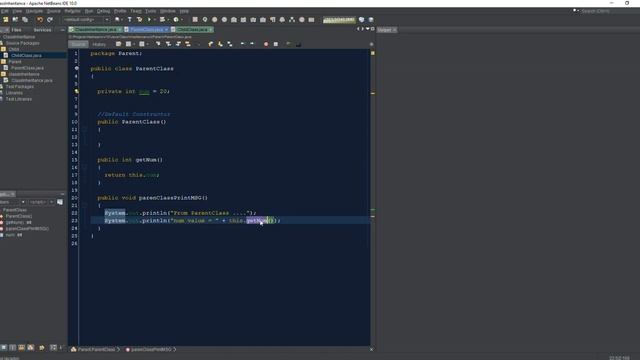
Task: Switch to the Files panel tab
Action: pos(17,30)
